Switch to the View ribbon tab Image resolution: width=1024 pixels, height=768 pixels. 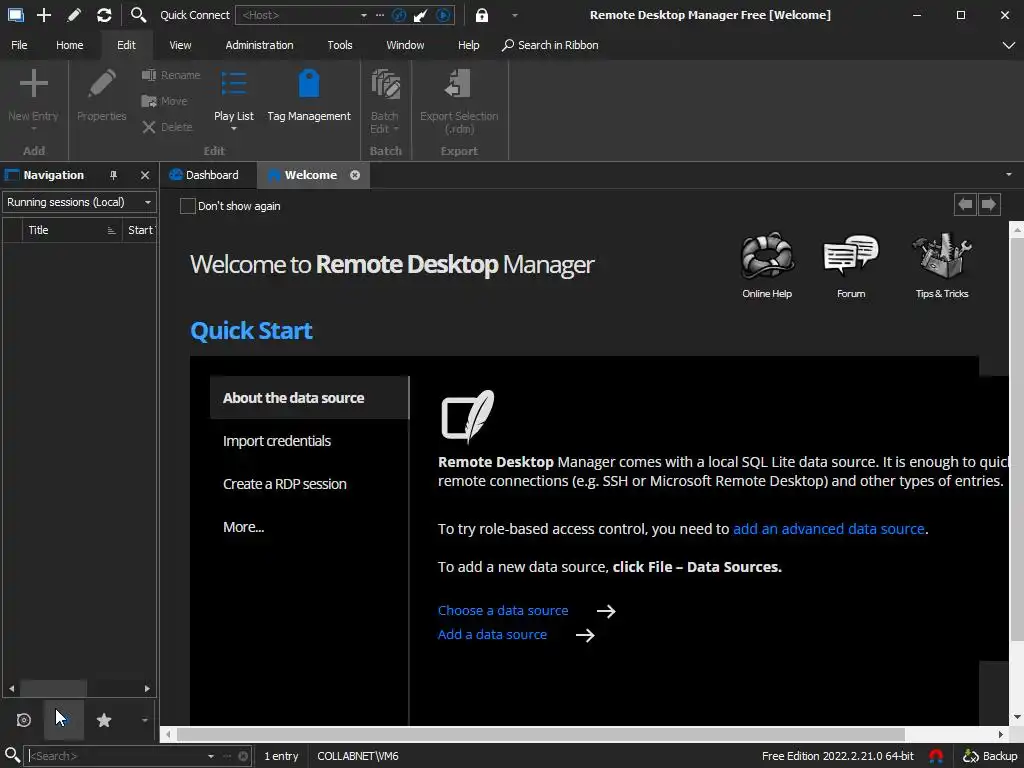coord(180,45)
